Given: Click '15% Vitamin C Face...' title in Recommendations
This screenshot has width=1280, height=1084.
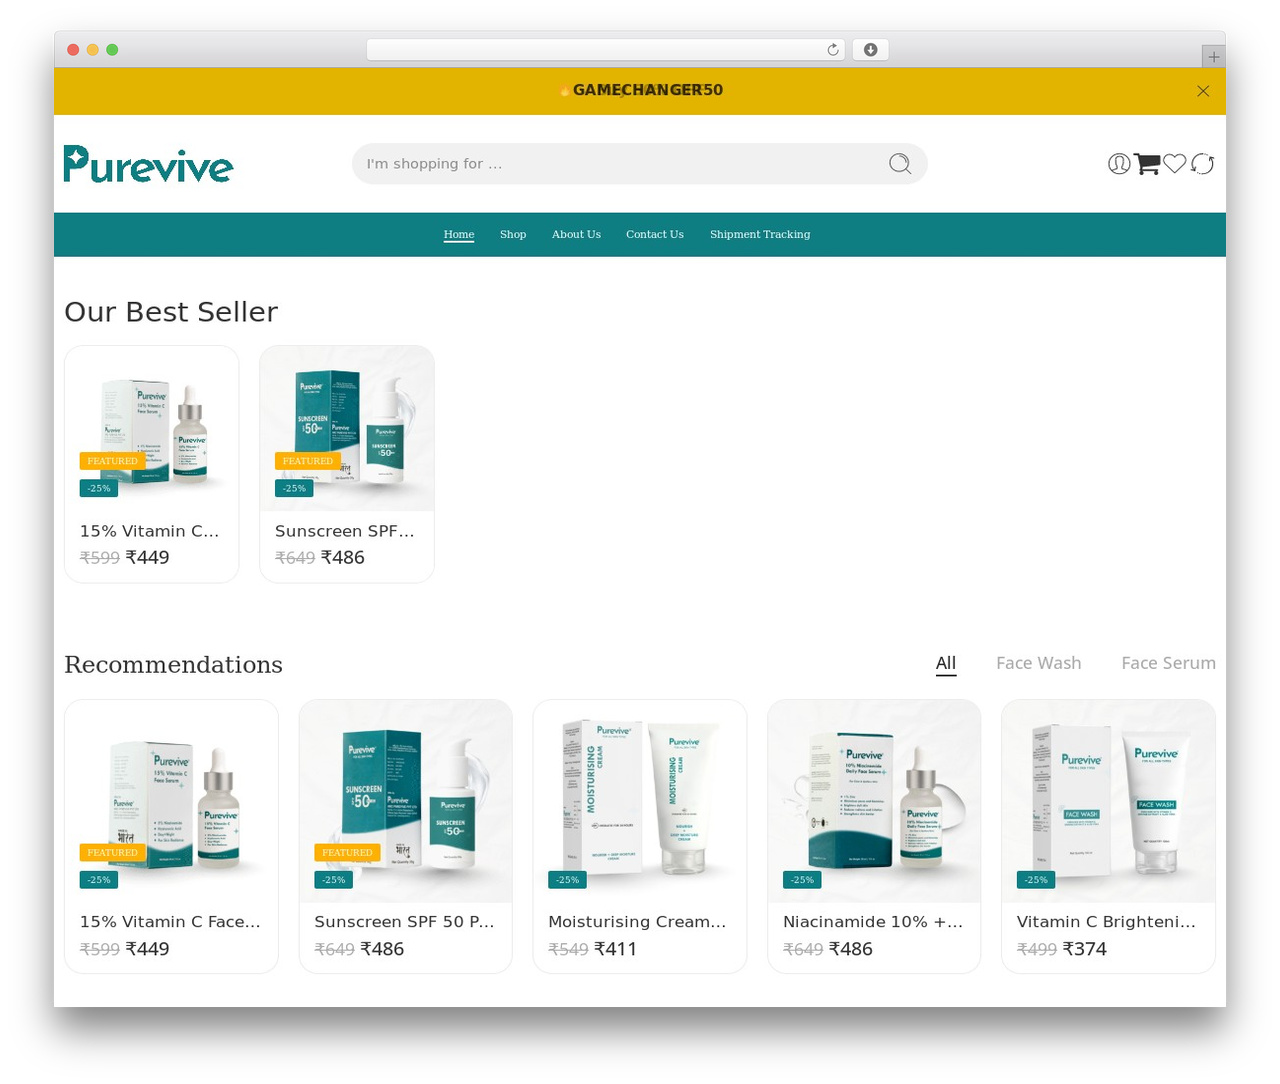Looking at the screenshot, I should [170, 922].
